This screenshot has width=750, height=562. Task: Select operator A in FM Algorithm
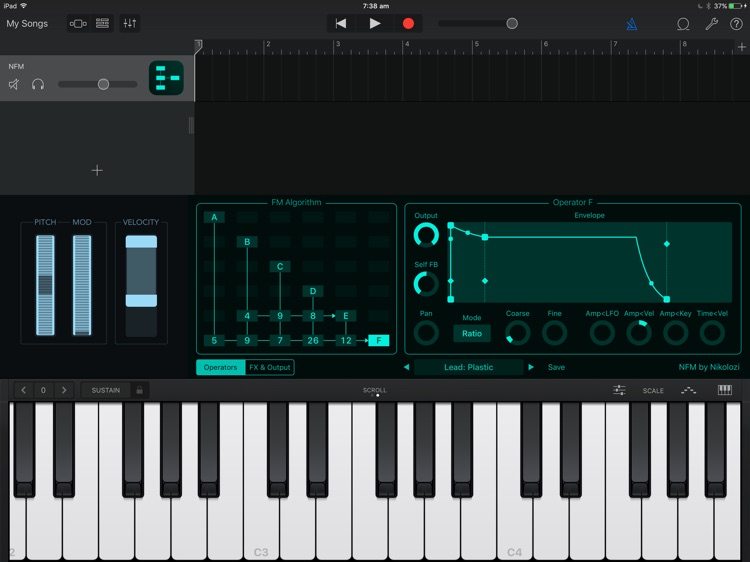(214, 217)
